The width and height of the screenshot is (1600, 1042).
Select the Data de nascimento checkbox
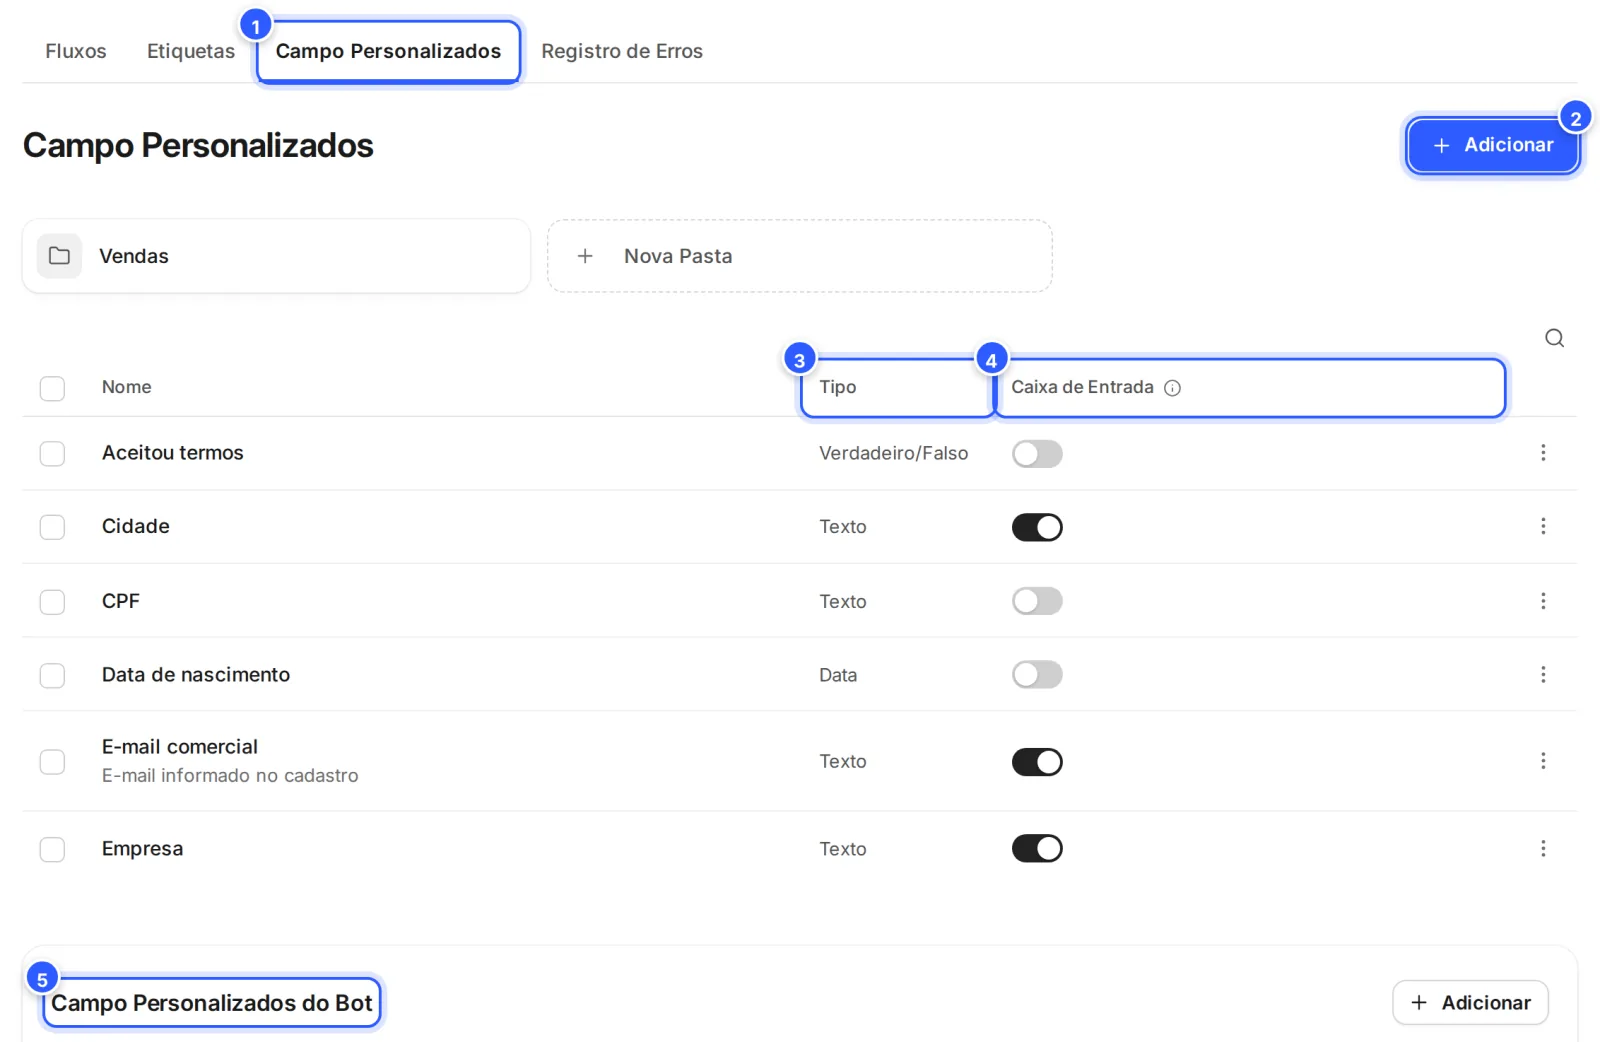[52, 676]
